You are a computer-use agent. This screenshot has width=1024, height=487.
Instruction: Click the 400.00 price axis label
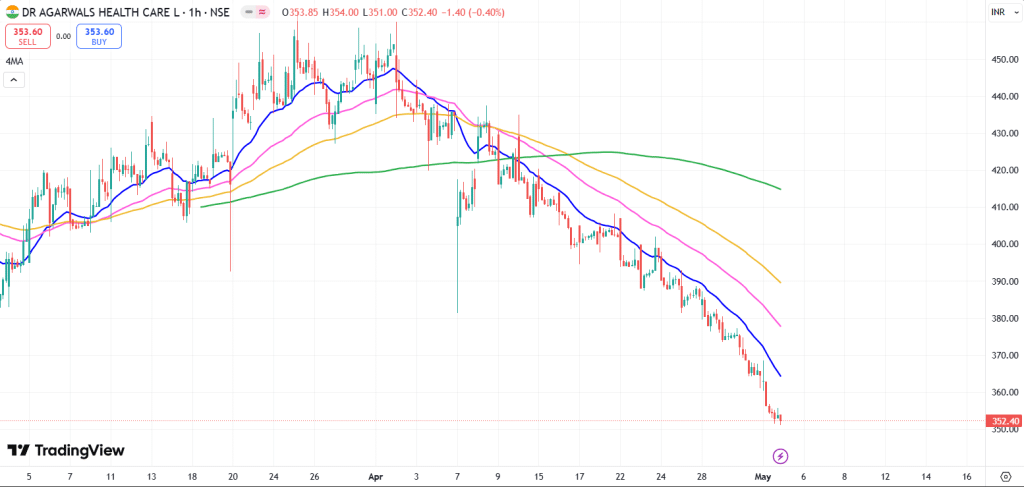(1004, 244)
